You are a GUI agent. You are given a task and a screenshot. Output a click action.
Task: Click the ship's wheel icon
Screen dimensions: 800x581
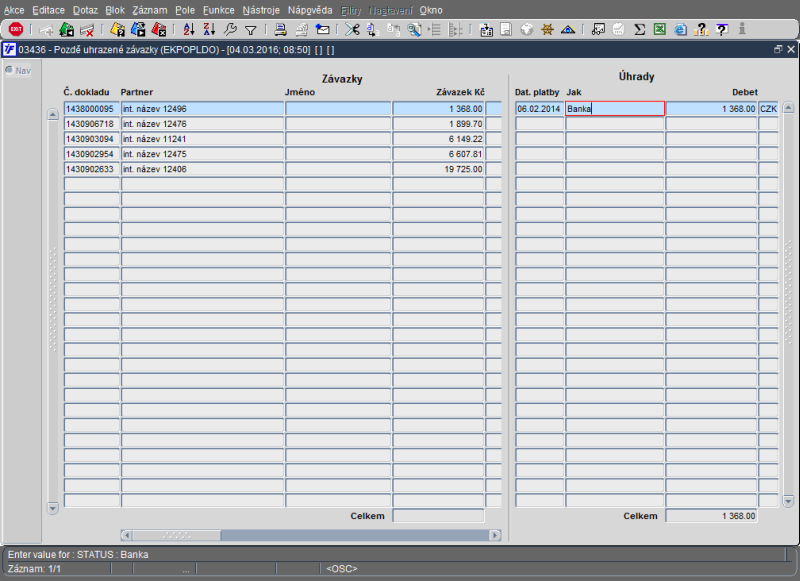(547, 30)
